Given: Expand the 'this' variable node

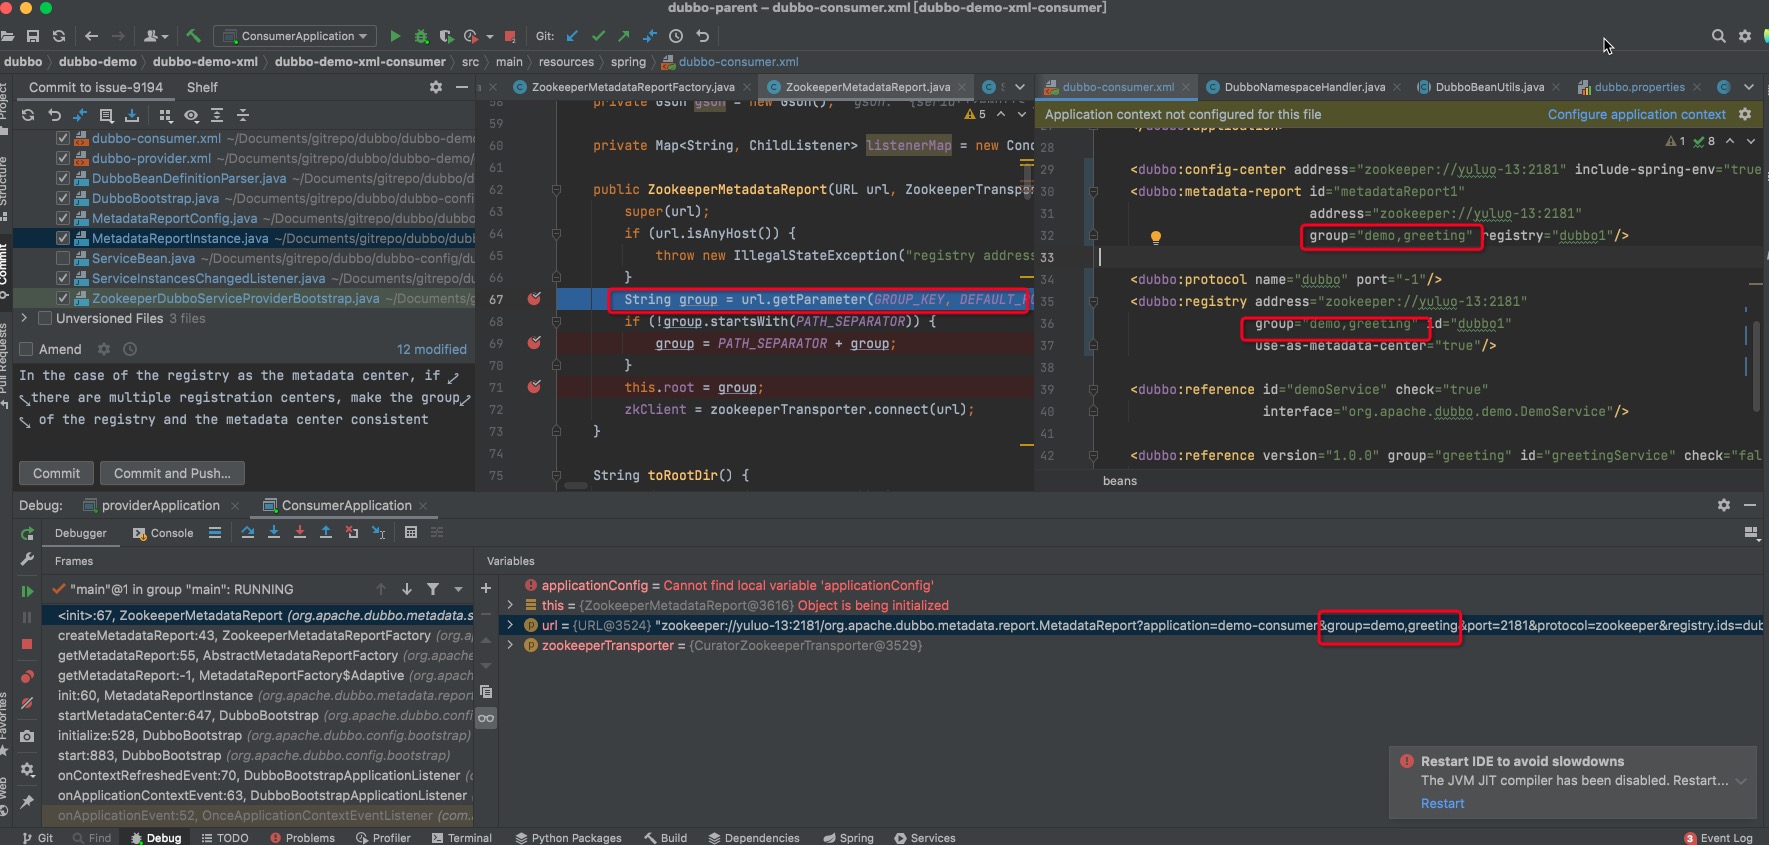Looking at the screenshot, I should pyautogui.click(x=510, y=605).
